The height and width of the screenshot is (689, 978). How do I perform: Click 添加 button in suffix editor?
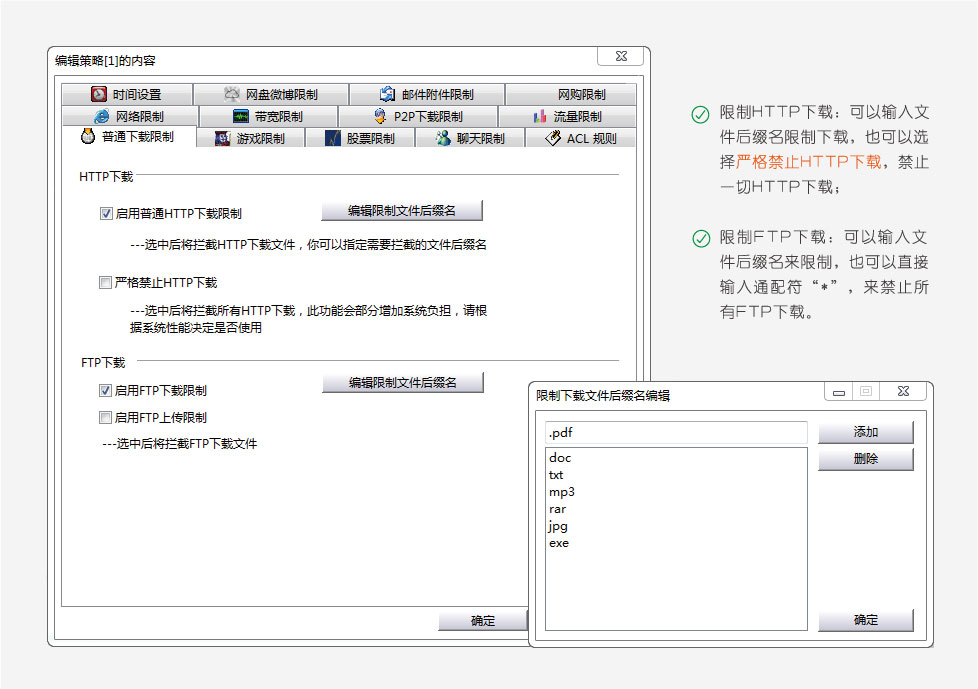865,432
